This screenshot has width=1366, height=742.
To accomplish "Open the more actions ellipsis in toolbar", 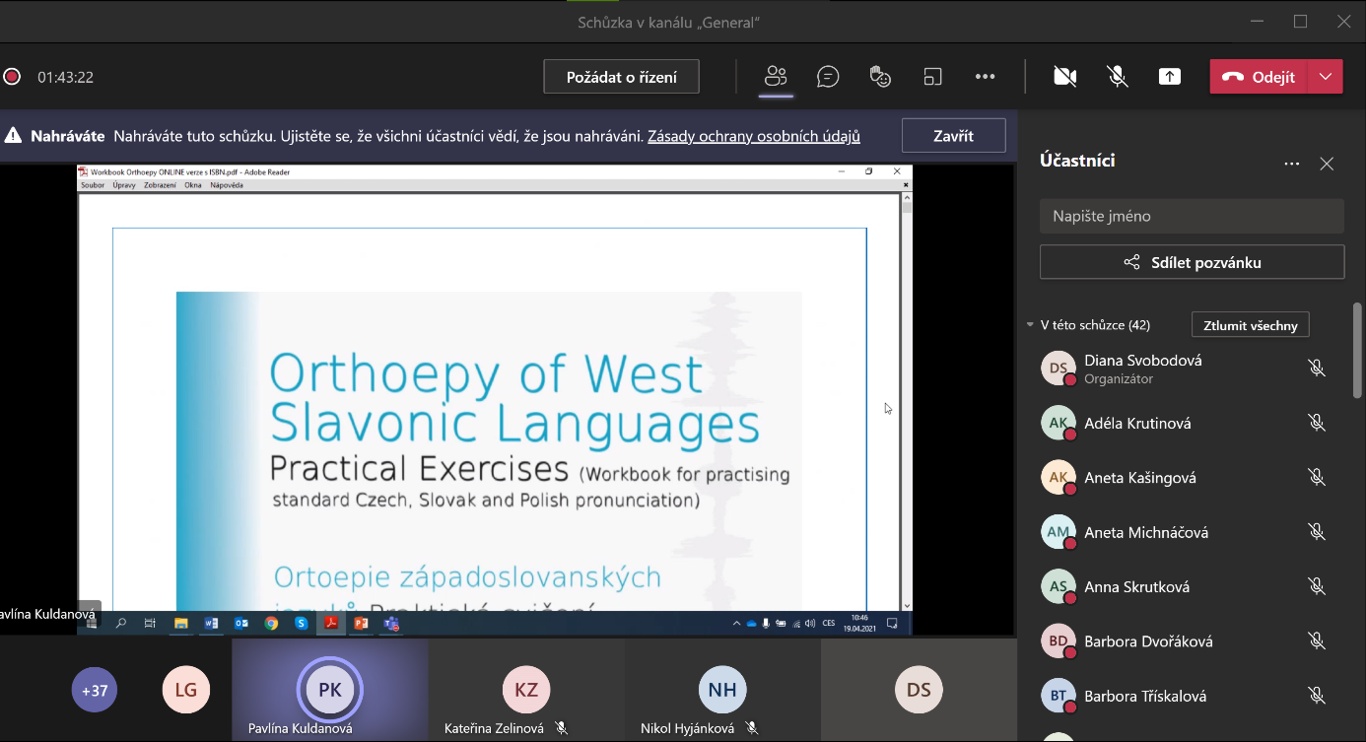I will pos(985,77).
